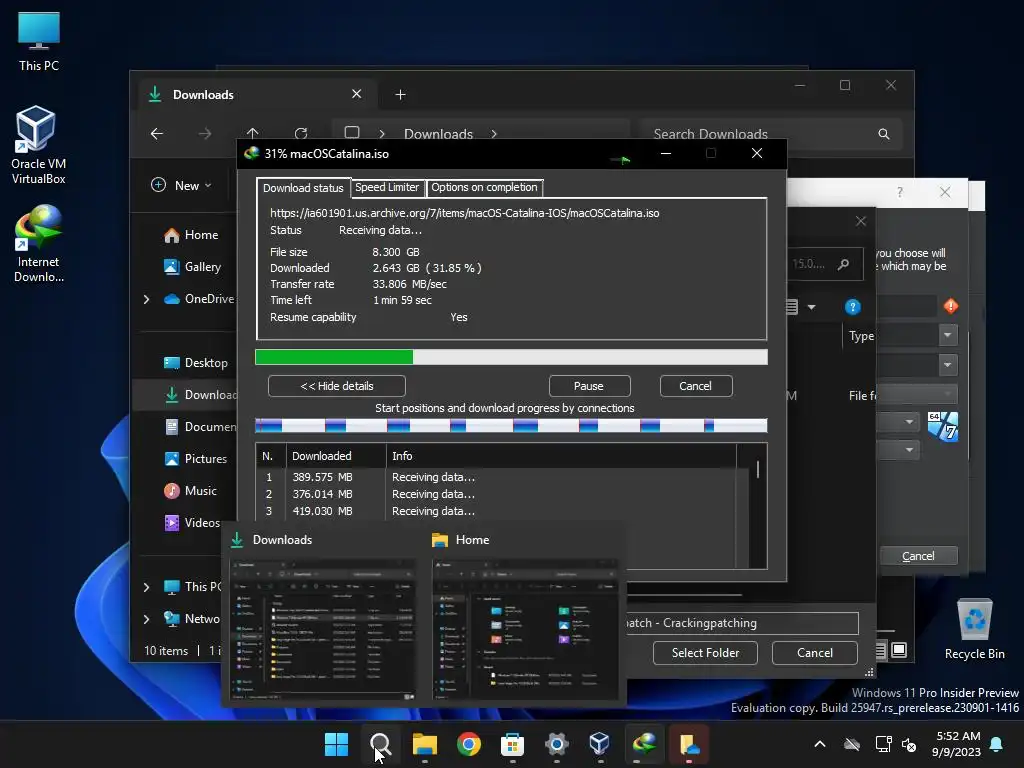Click the Info column header
Image resolution: width=1024 pixels, height=768 pixels.
[562, 456]
